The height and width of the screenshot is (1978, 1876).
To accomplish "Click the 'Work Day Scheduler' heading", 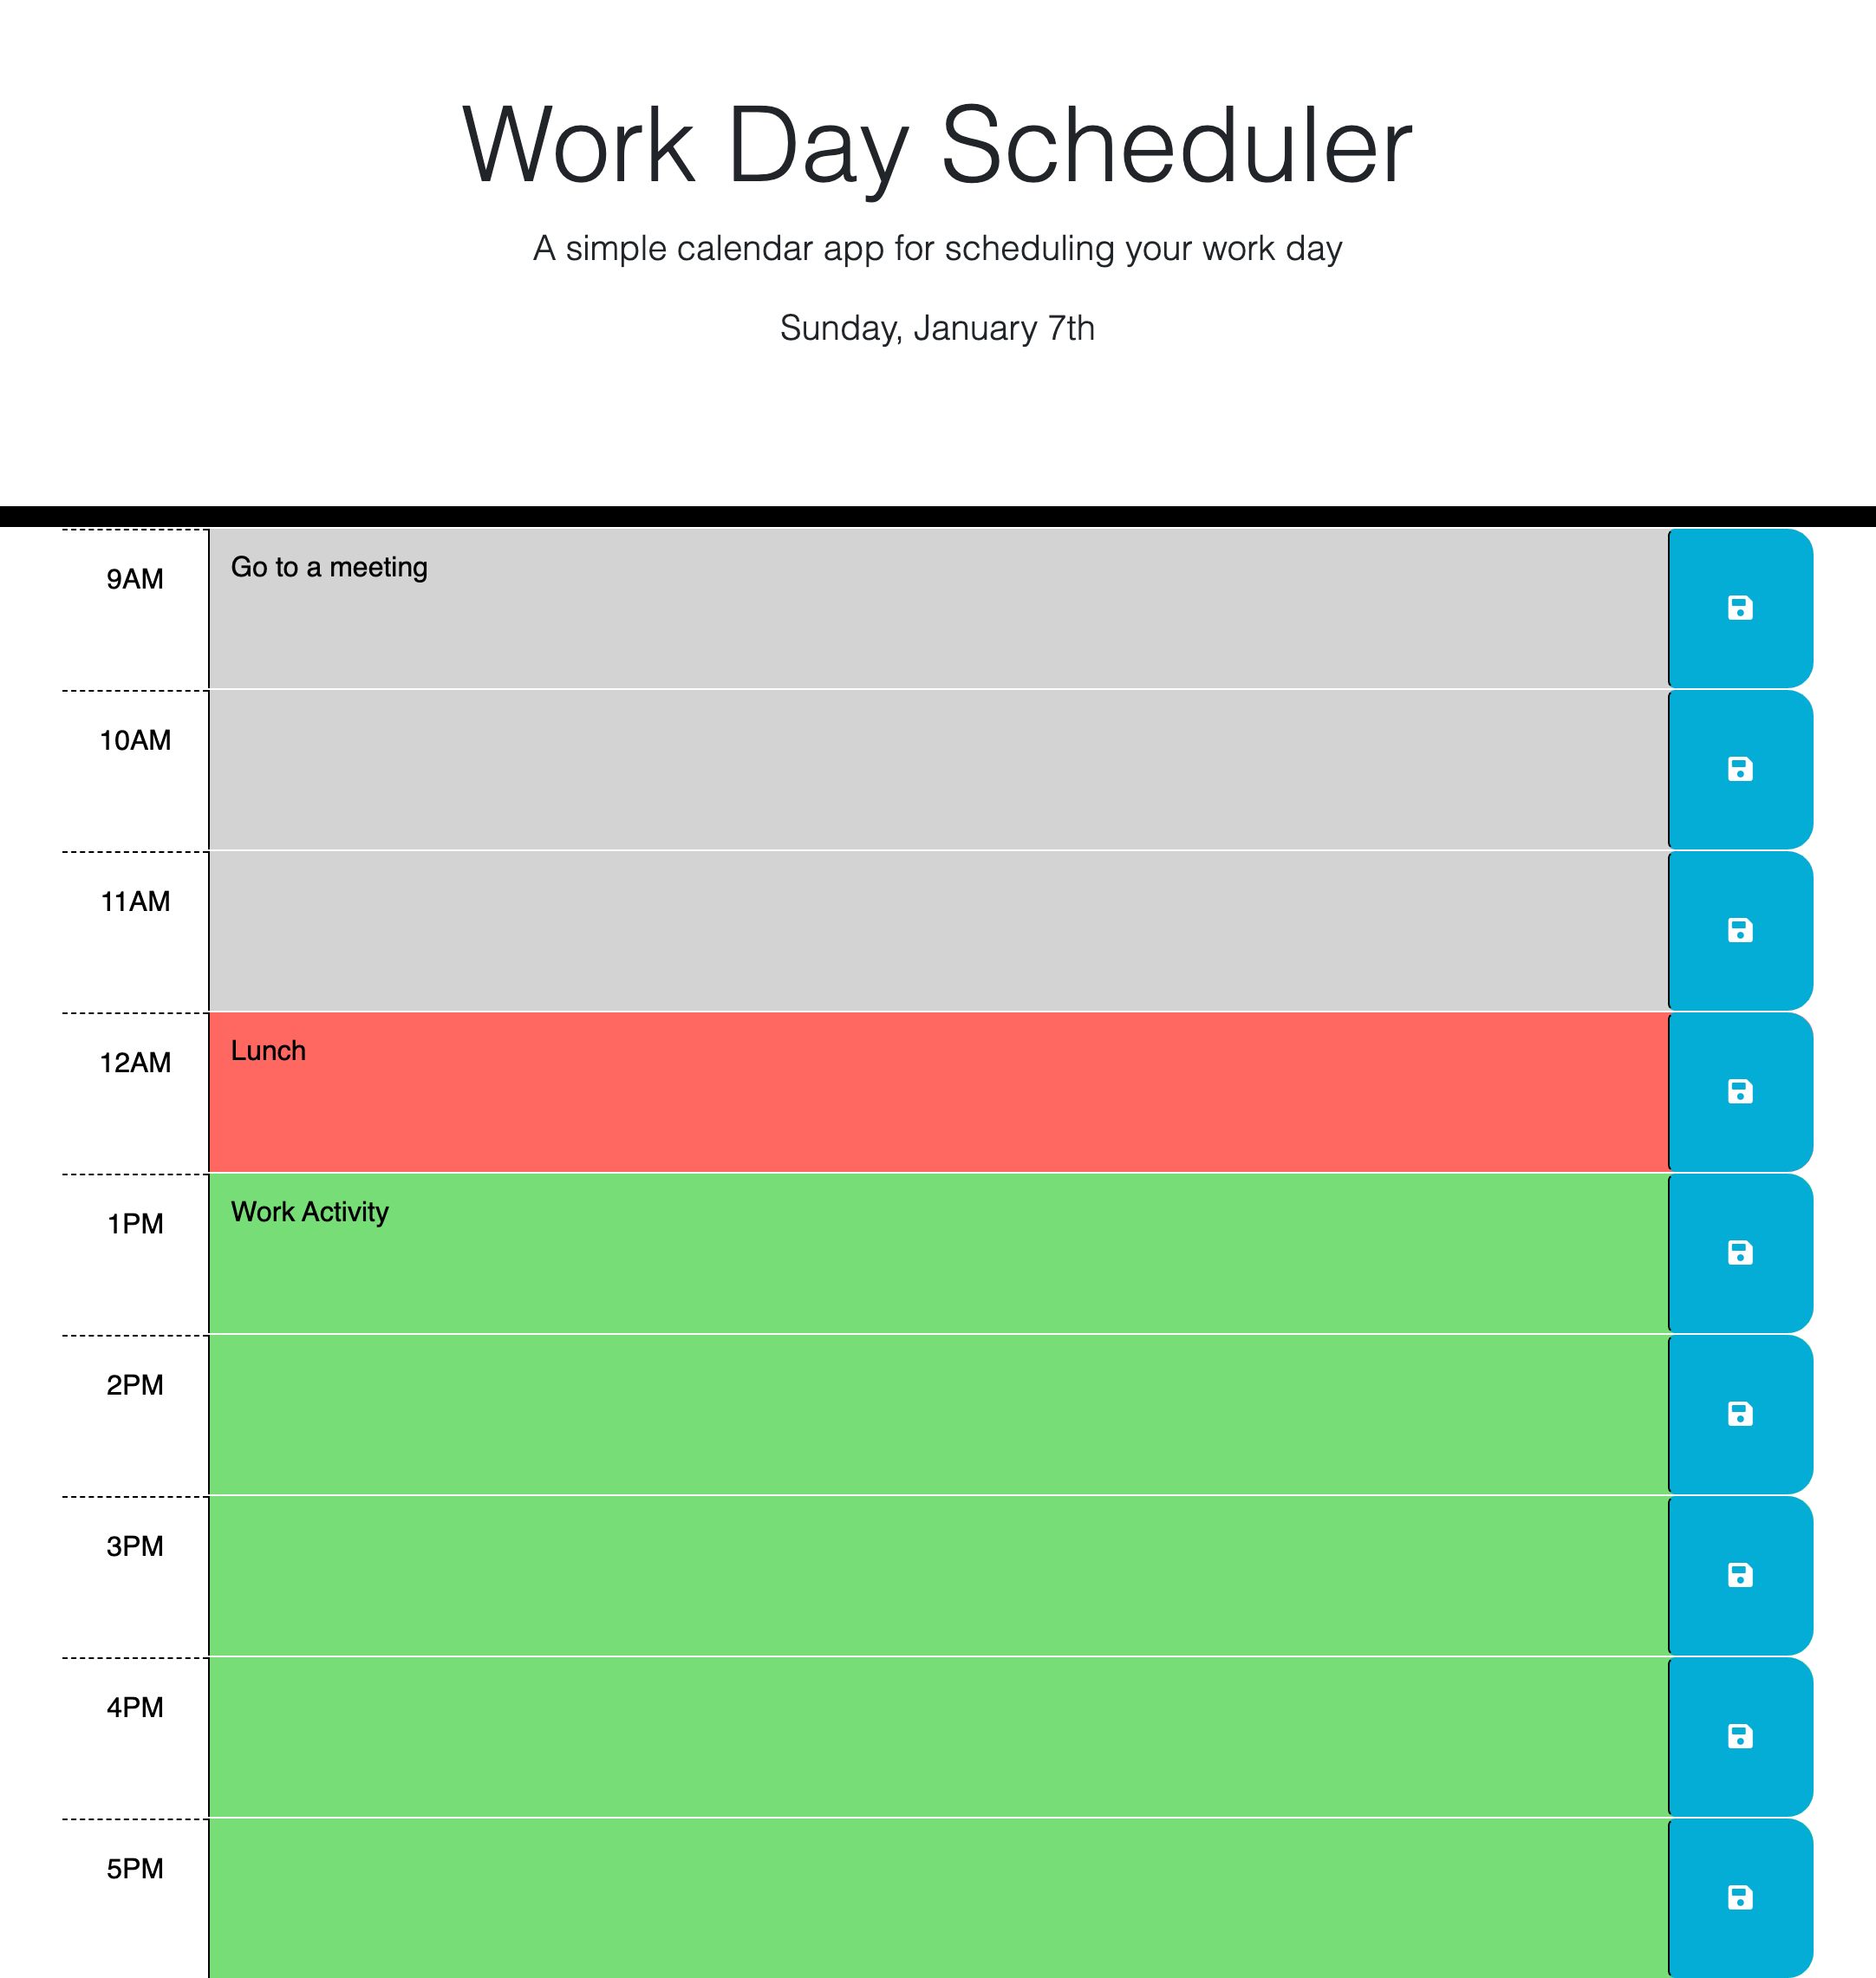I will (937, 146).
